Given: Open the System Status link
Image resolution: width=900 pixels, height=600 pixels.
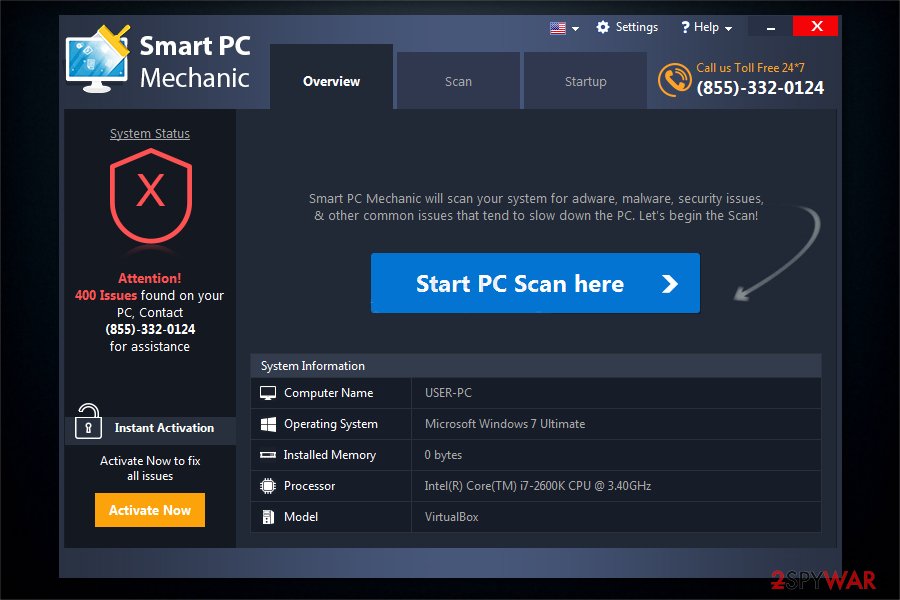Looking at the screenshot, I should coord(150,133).
